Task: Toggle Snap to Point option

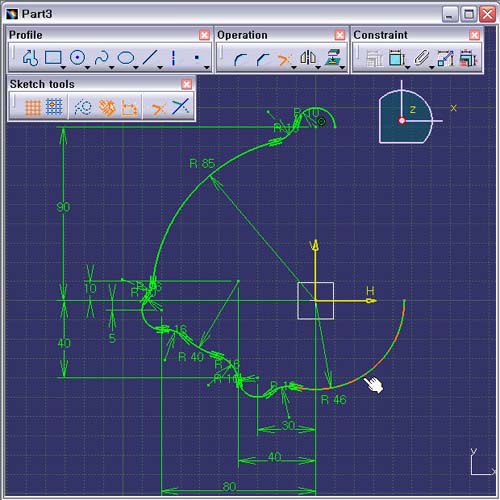Action: point(54,107)
